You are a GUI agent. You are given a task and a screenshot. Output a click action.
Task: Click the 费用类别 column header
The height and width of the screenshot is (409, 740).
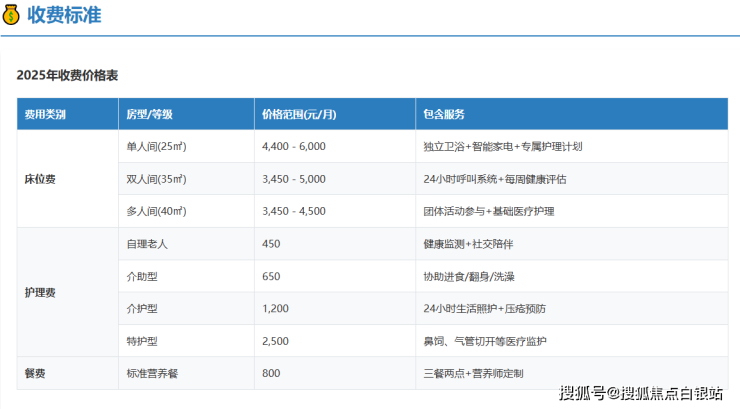46,114
